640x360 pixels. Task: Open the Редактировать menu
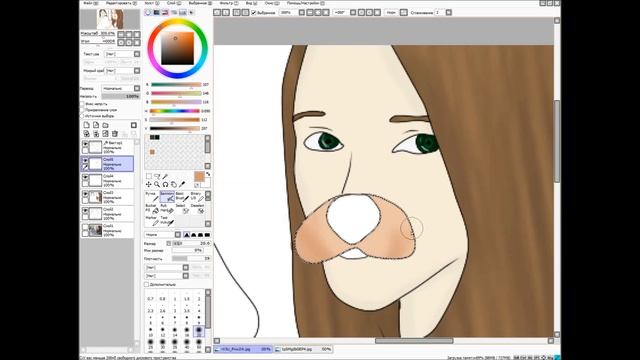coord(121,3)
